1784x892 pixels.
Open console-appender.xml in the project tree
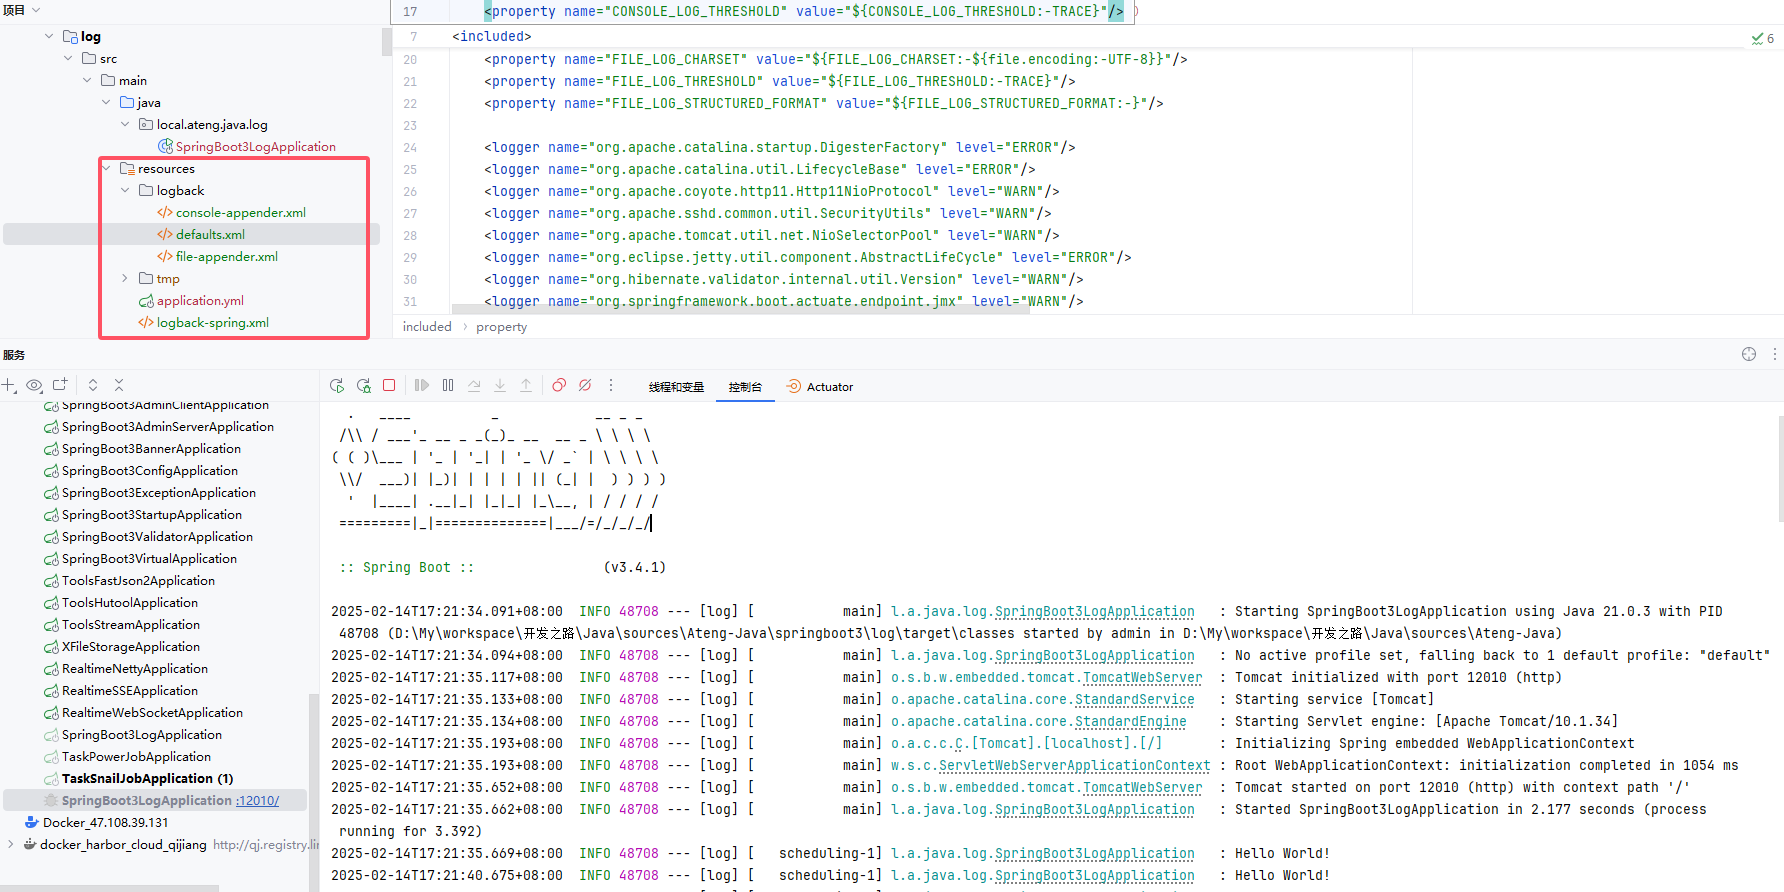(240, 213)
